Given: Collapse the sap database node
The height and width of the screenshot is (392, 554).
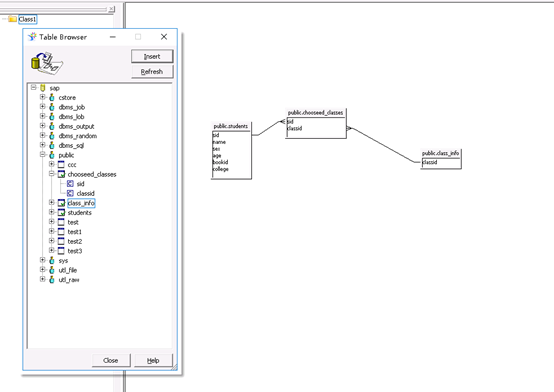Looking at the screenshot, I should (34, 87).
